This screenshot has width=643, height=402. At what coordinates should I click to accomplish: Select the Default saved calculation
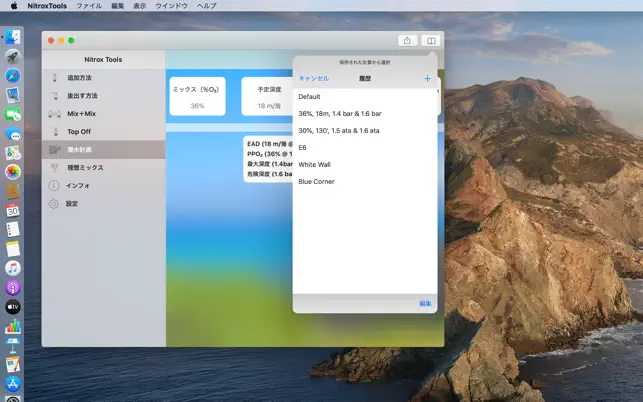coord(365,97)
